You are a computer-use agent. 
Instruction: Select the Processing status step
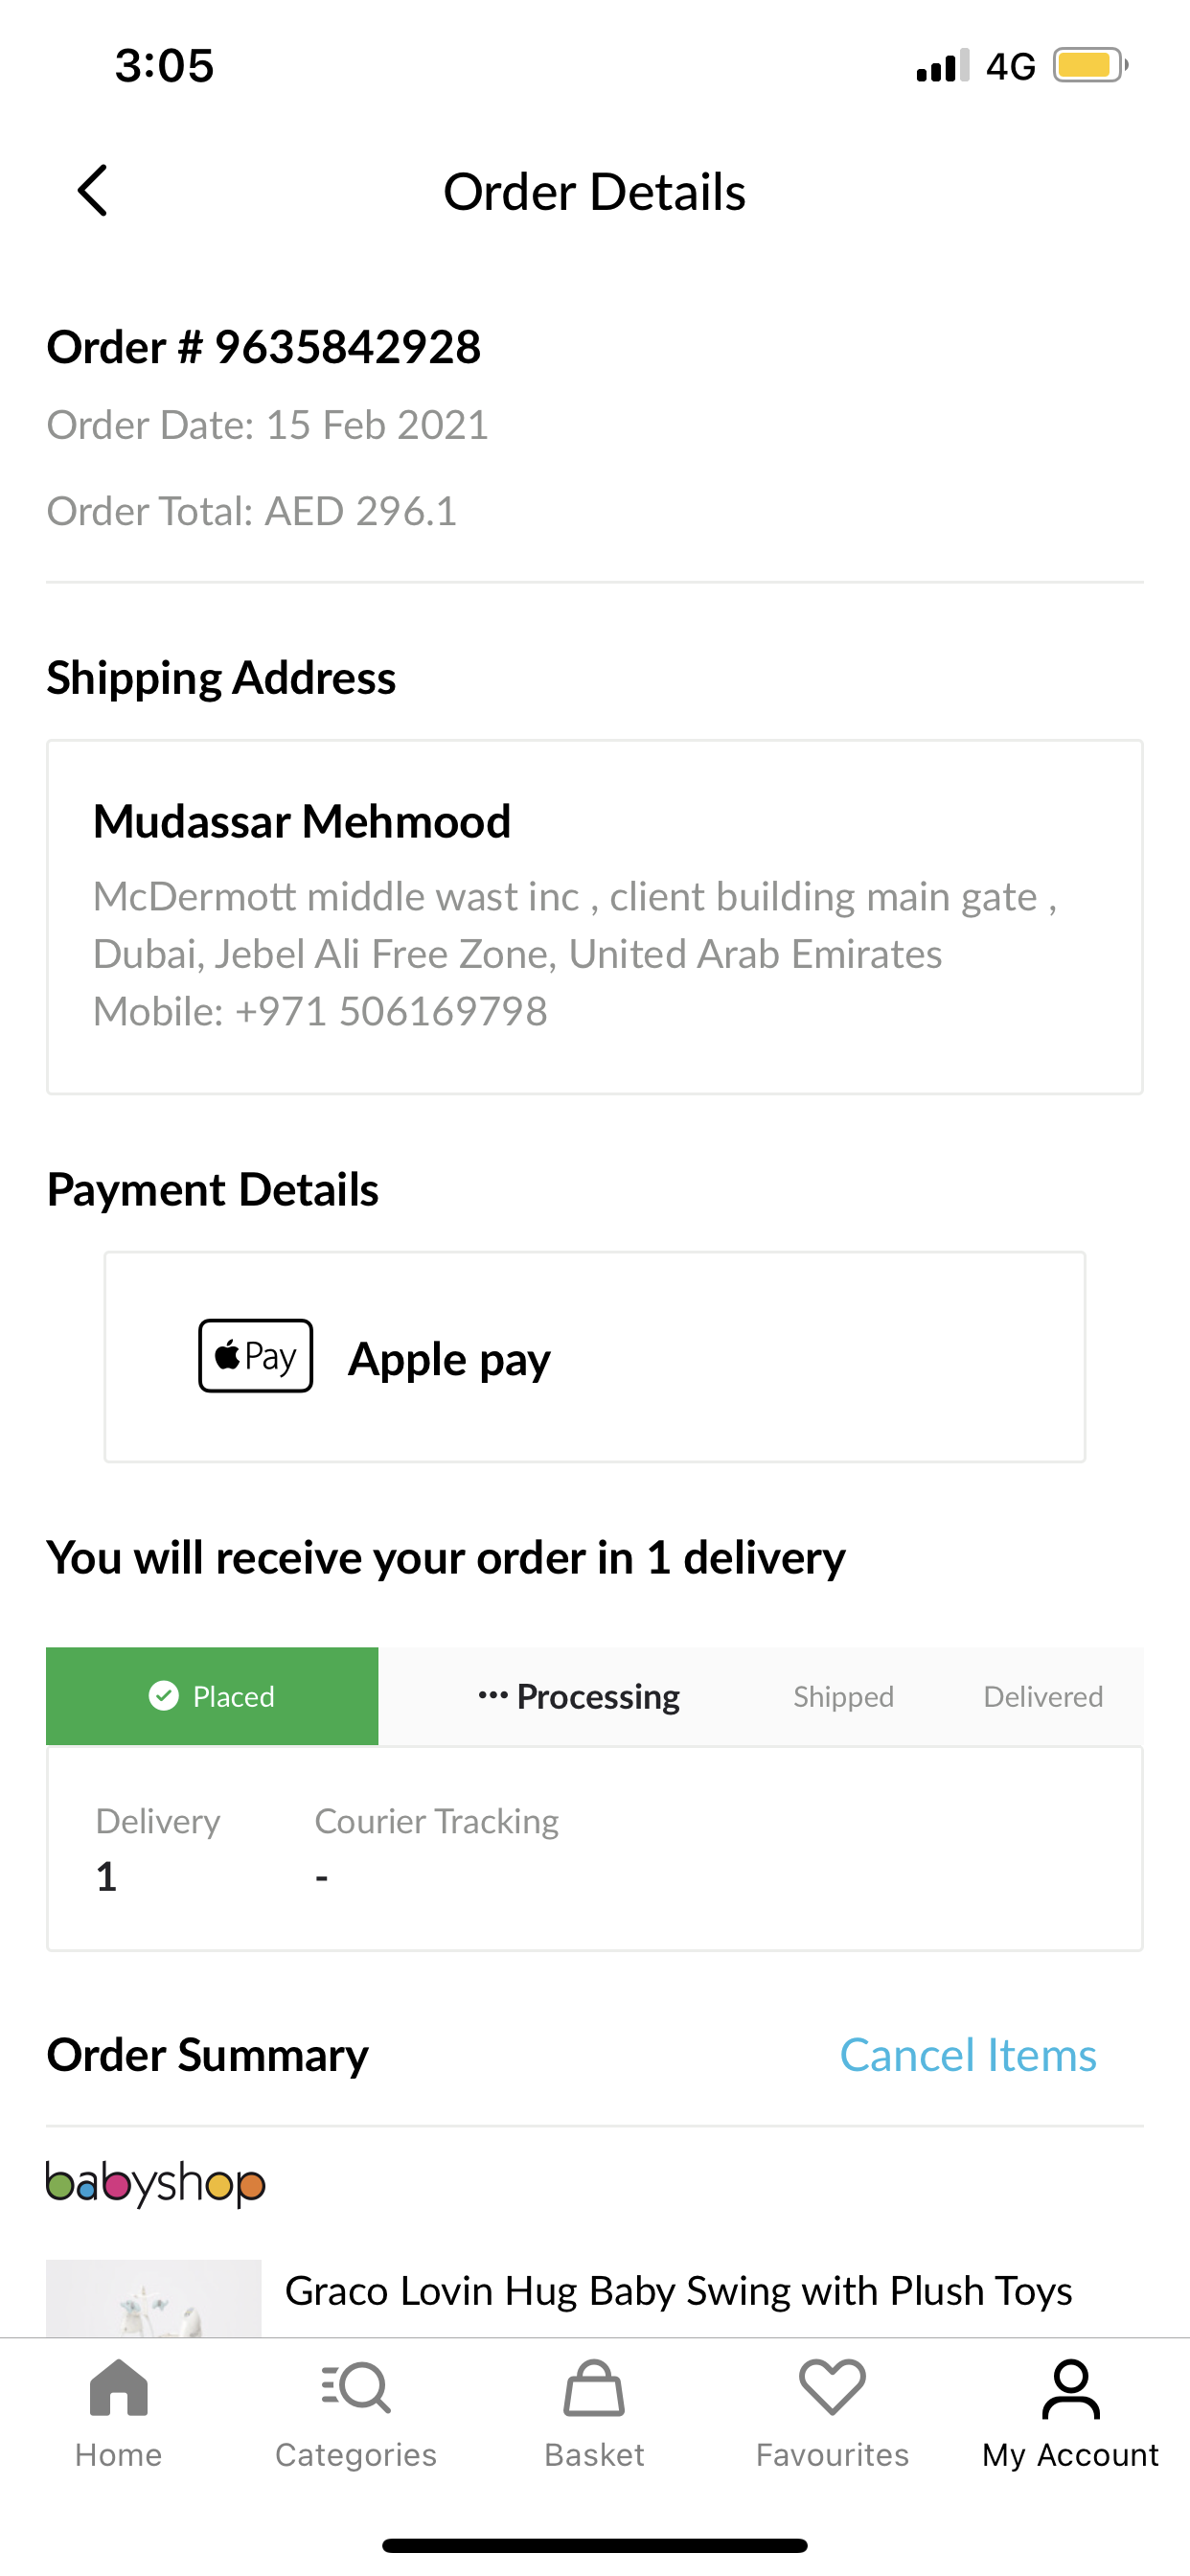tap(580, 1696)
